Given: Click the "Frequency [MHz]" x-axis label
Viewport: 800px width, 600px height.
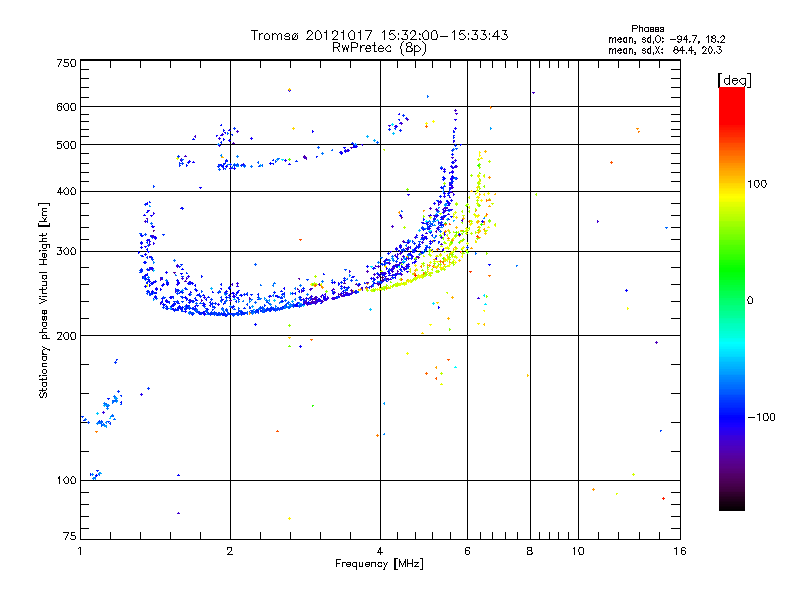Looking at the screenshot, I should [379, 564].
